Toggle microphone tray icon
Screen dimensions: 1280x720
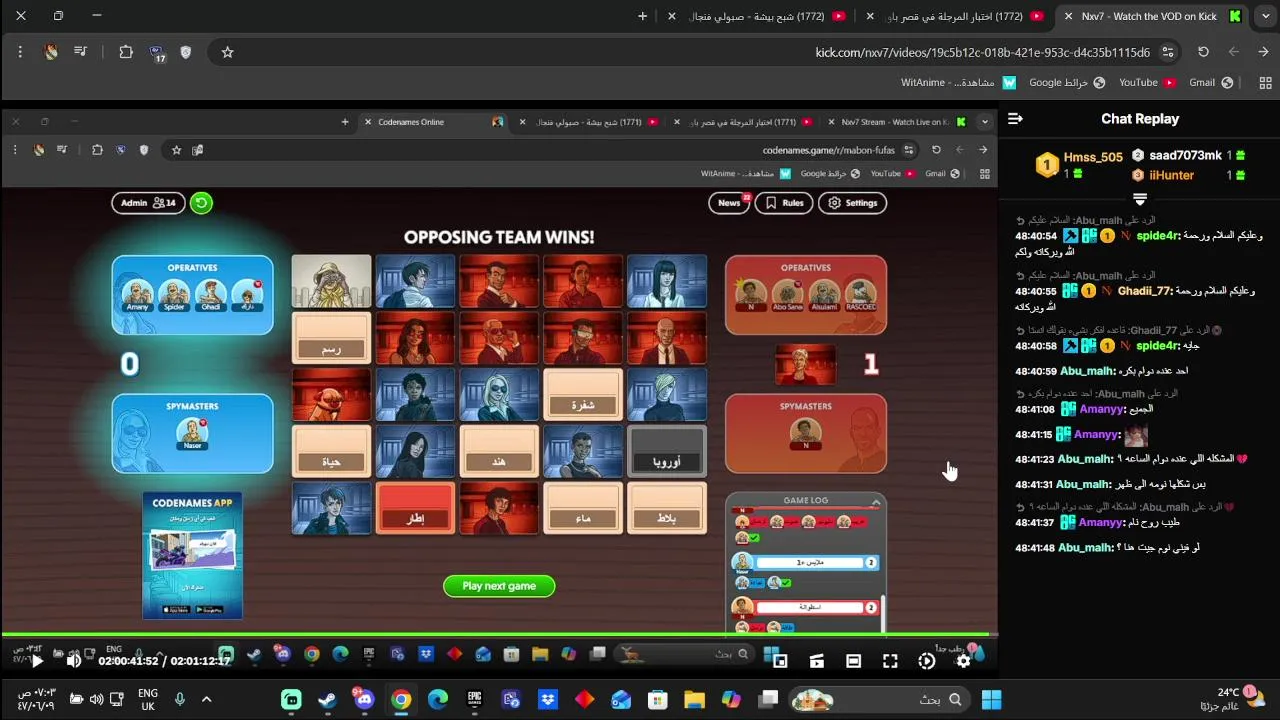point(180,699)
